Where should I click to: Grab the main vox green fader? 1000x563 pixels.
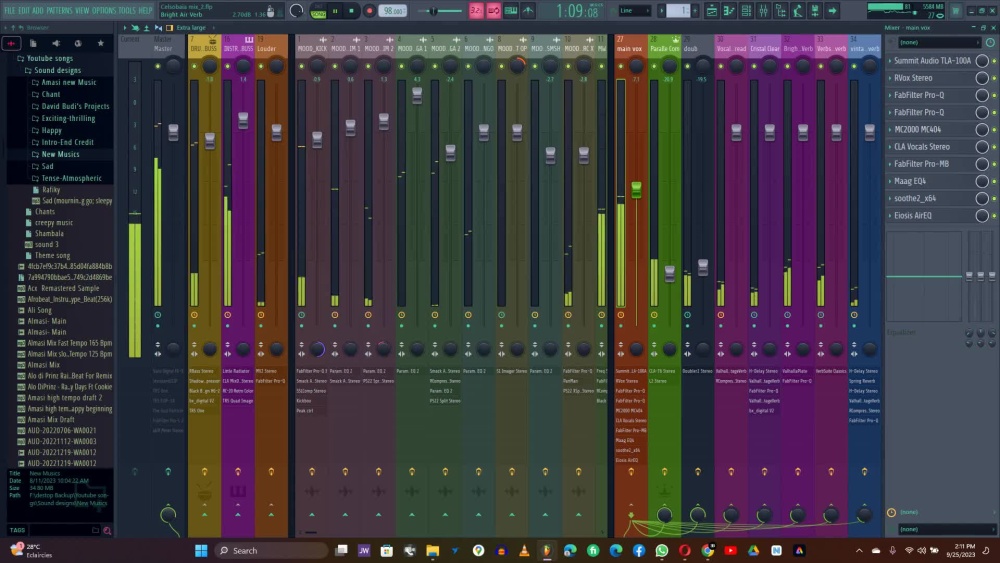coord(636,189)
